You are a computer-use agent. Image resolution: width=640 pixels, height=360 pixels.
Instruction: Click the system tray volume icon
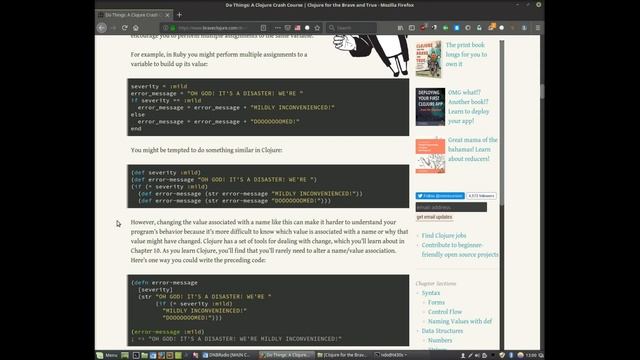click(477, 355)
